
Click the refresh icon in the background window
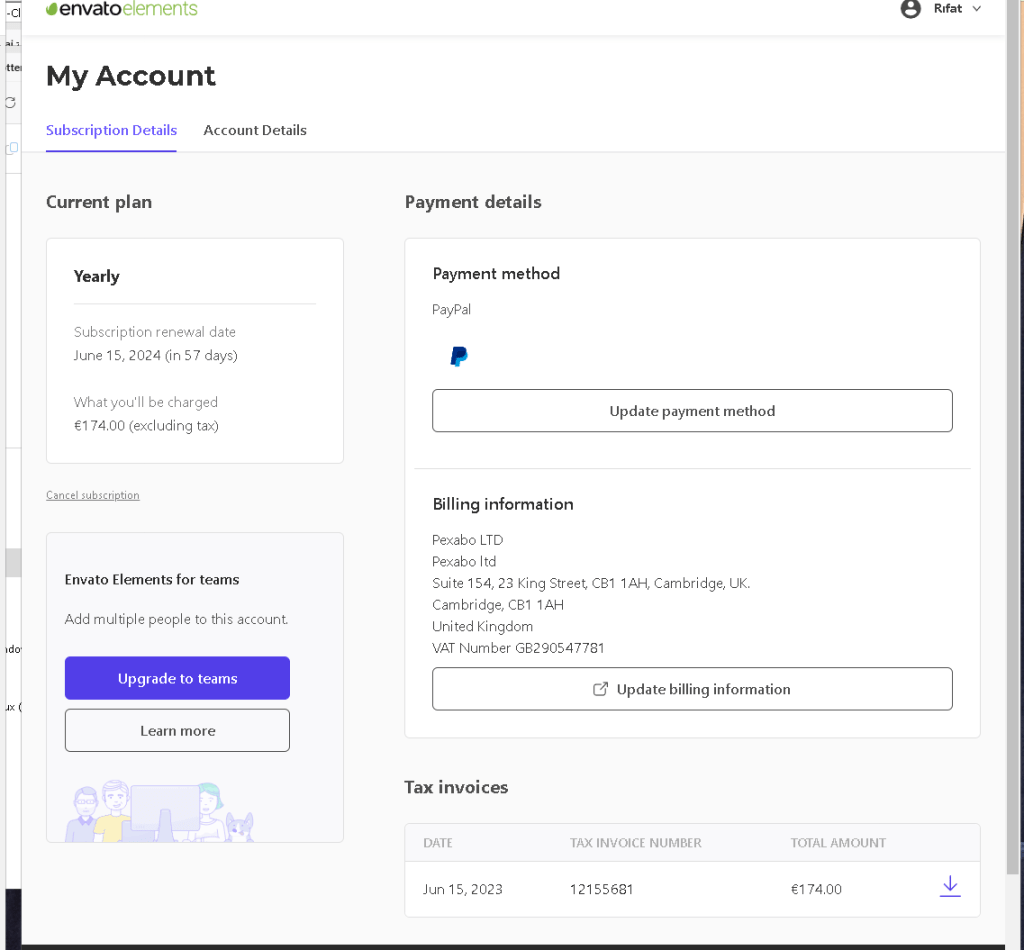(10, 103)
